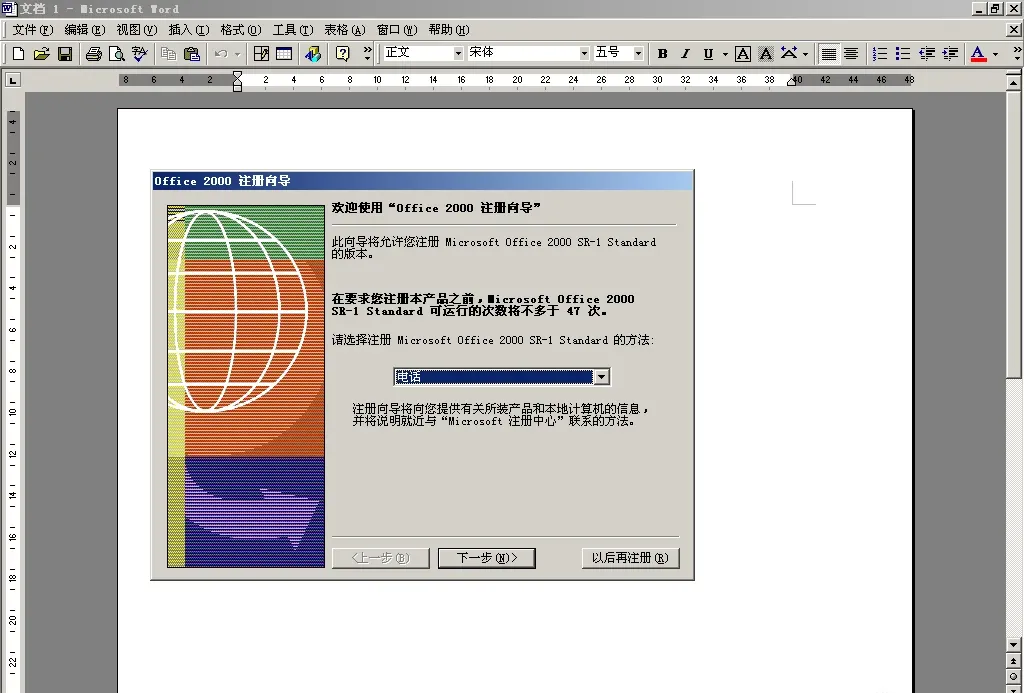The image size is (1024, 693).
Task: Click the vertical scrollbar down arrow
Action: point(1014,645)
